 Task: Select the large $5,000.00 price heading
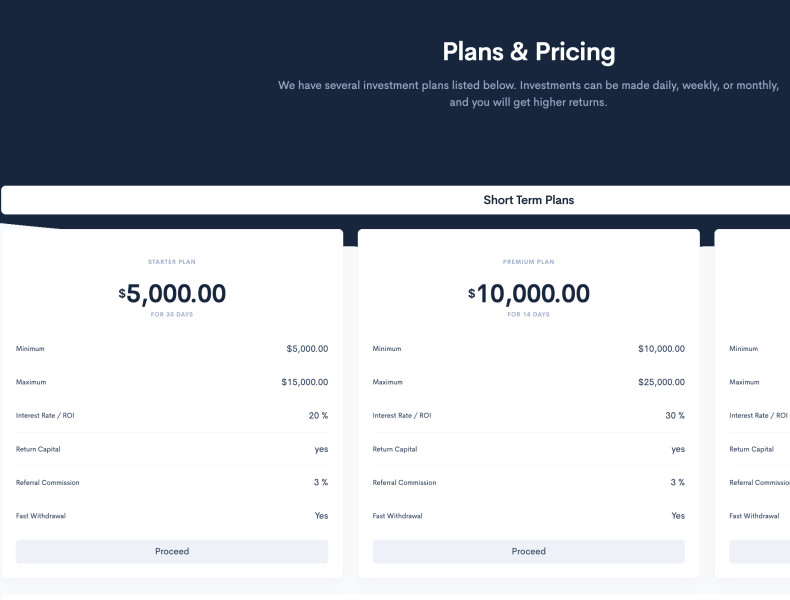coord(173,294)
